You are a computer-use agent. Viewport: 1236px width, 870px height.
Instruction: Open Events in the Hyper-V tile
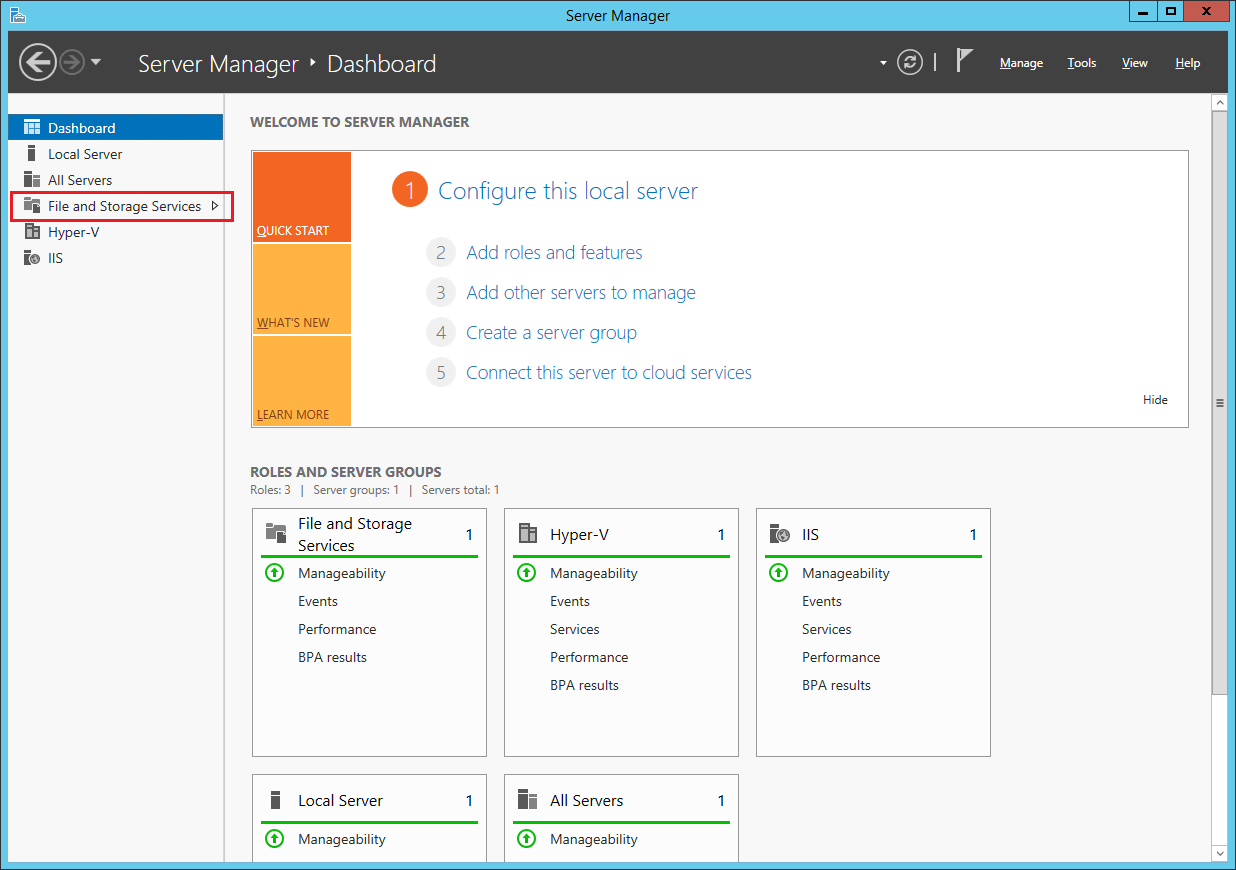pos(570,601)
